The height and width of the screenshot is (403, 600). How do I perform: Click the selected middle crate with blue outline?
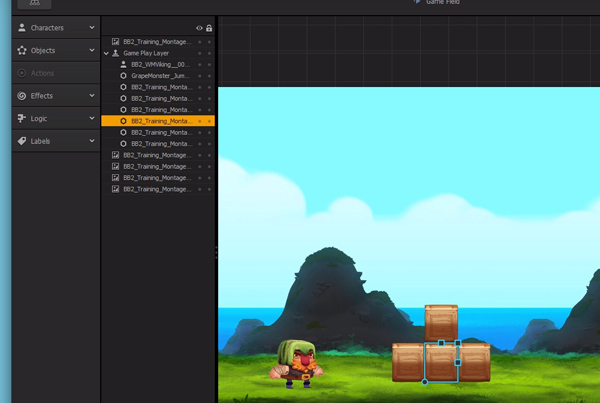pyautogui.click(x=440, y=364)
